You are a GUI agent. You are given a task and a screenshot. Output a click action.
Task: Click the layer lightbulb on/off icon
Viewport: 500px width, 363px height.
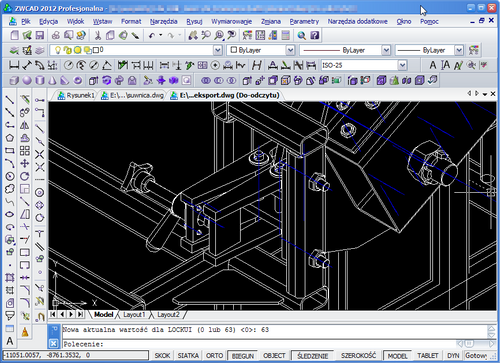click(x=58, y=50)
